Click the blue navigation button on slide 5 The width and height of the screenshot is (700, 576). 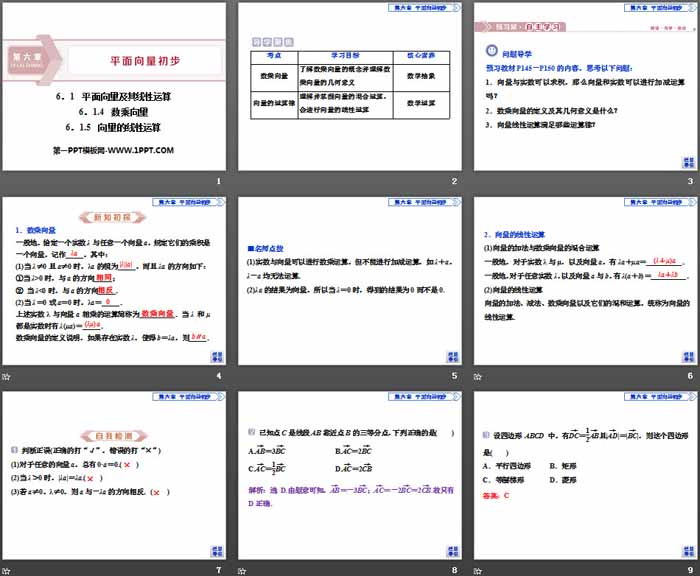coord(453,354)
